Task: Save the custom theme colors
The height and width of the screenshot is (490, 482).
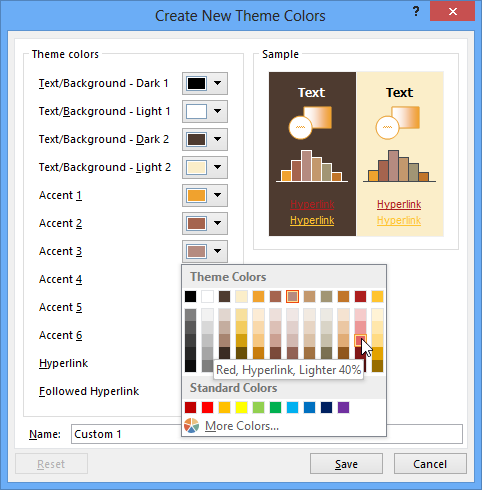Action: click(346, 464)
